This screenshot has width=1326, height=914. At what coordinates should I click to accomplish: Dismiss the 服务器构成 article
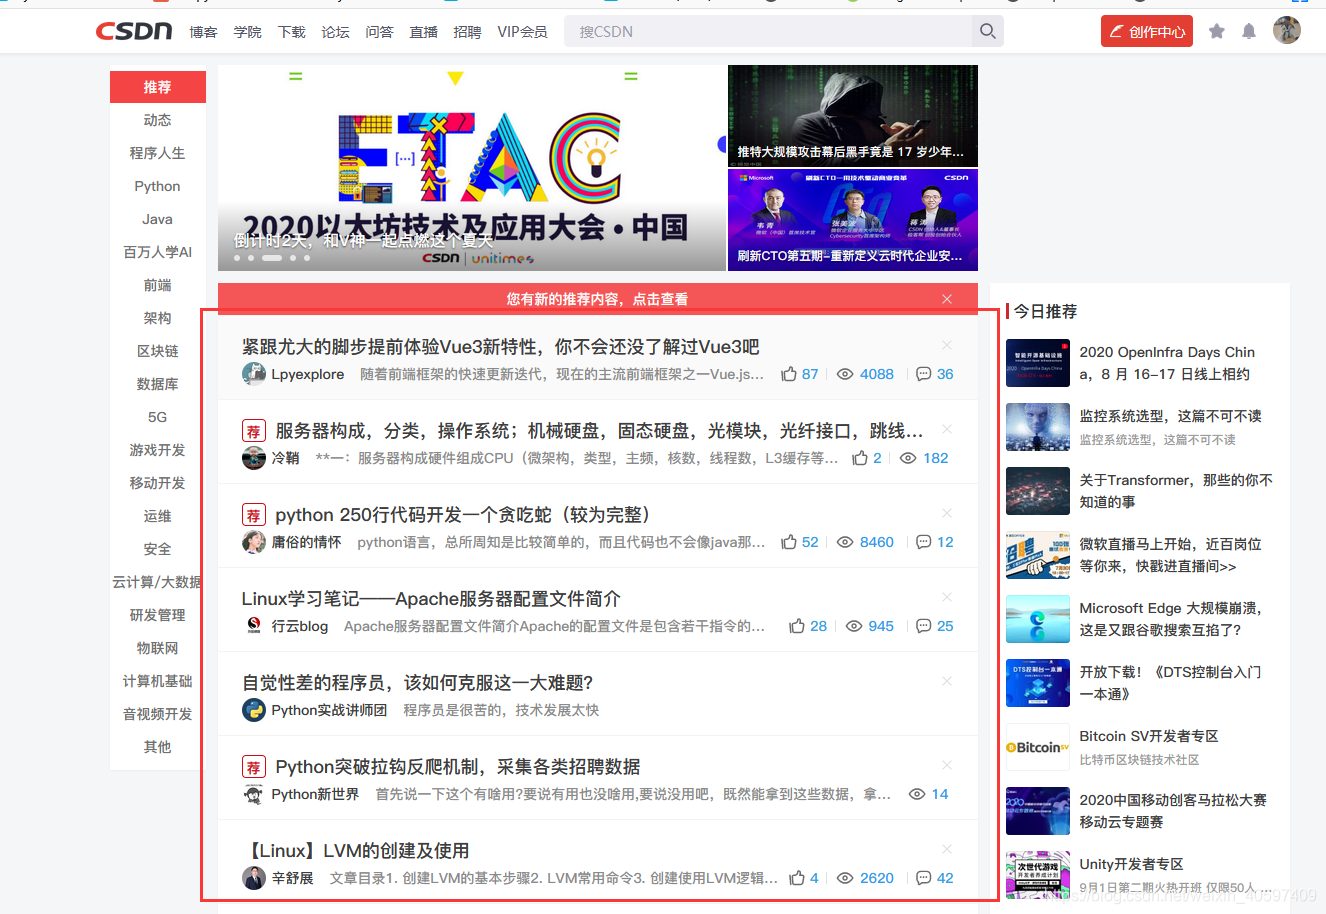coord(947,429)
